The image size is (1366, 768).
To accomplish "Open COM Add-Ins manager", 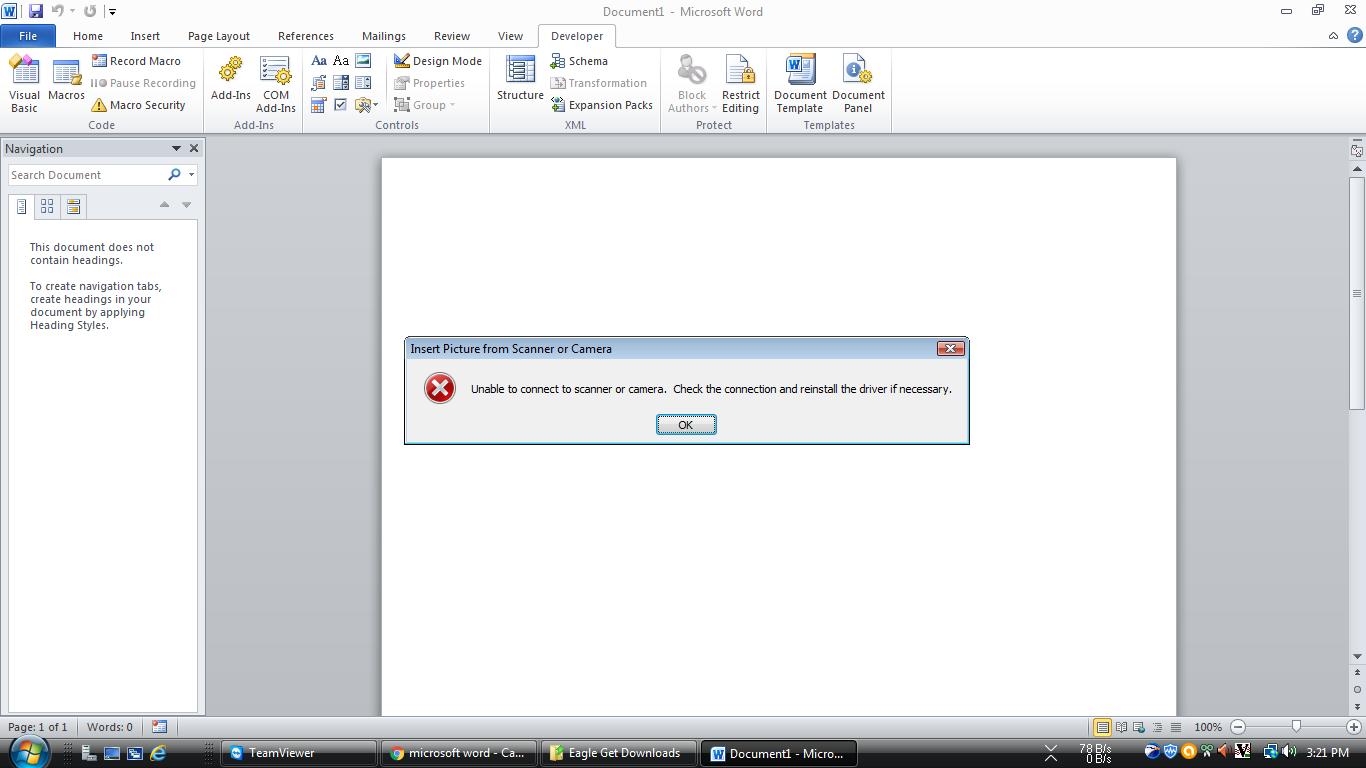I will [275, 85].
